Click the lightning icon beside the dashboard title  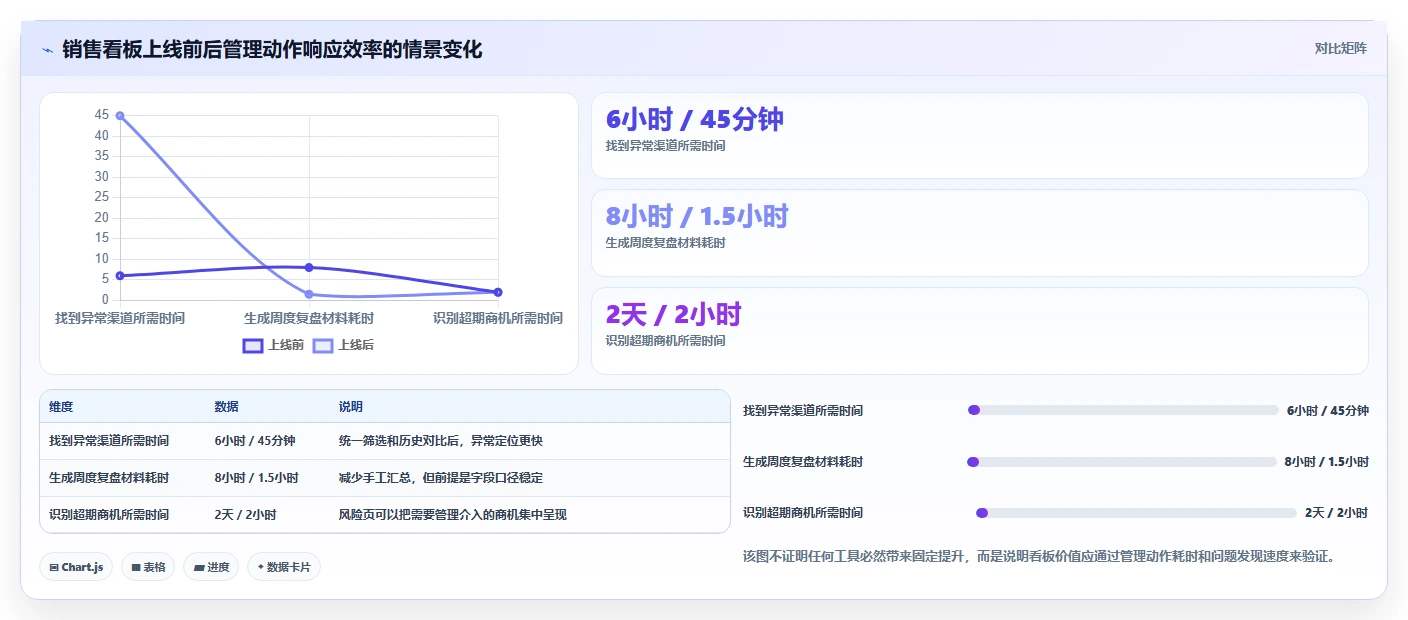point(47,50)
